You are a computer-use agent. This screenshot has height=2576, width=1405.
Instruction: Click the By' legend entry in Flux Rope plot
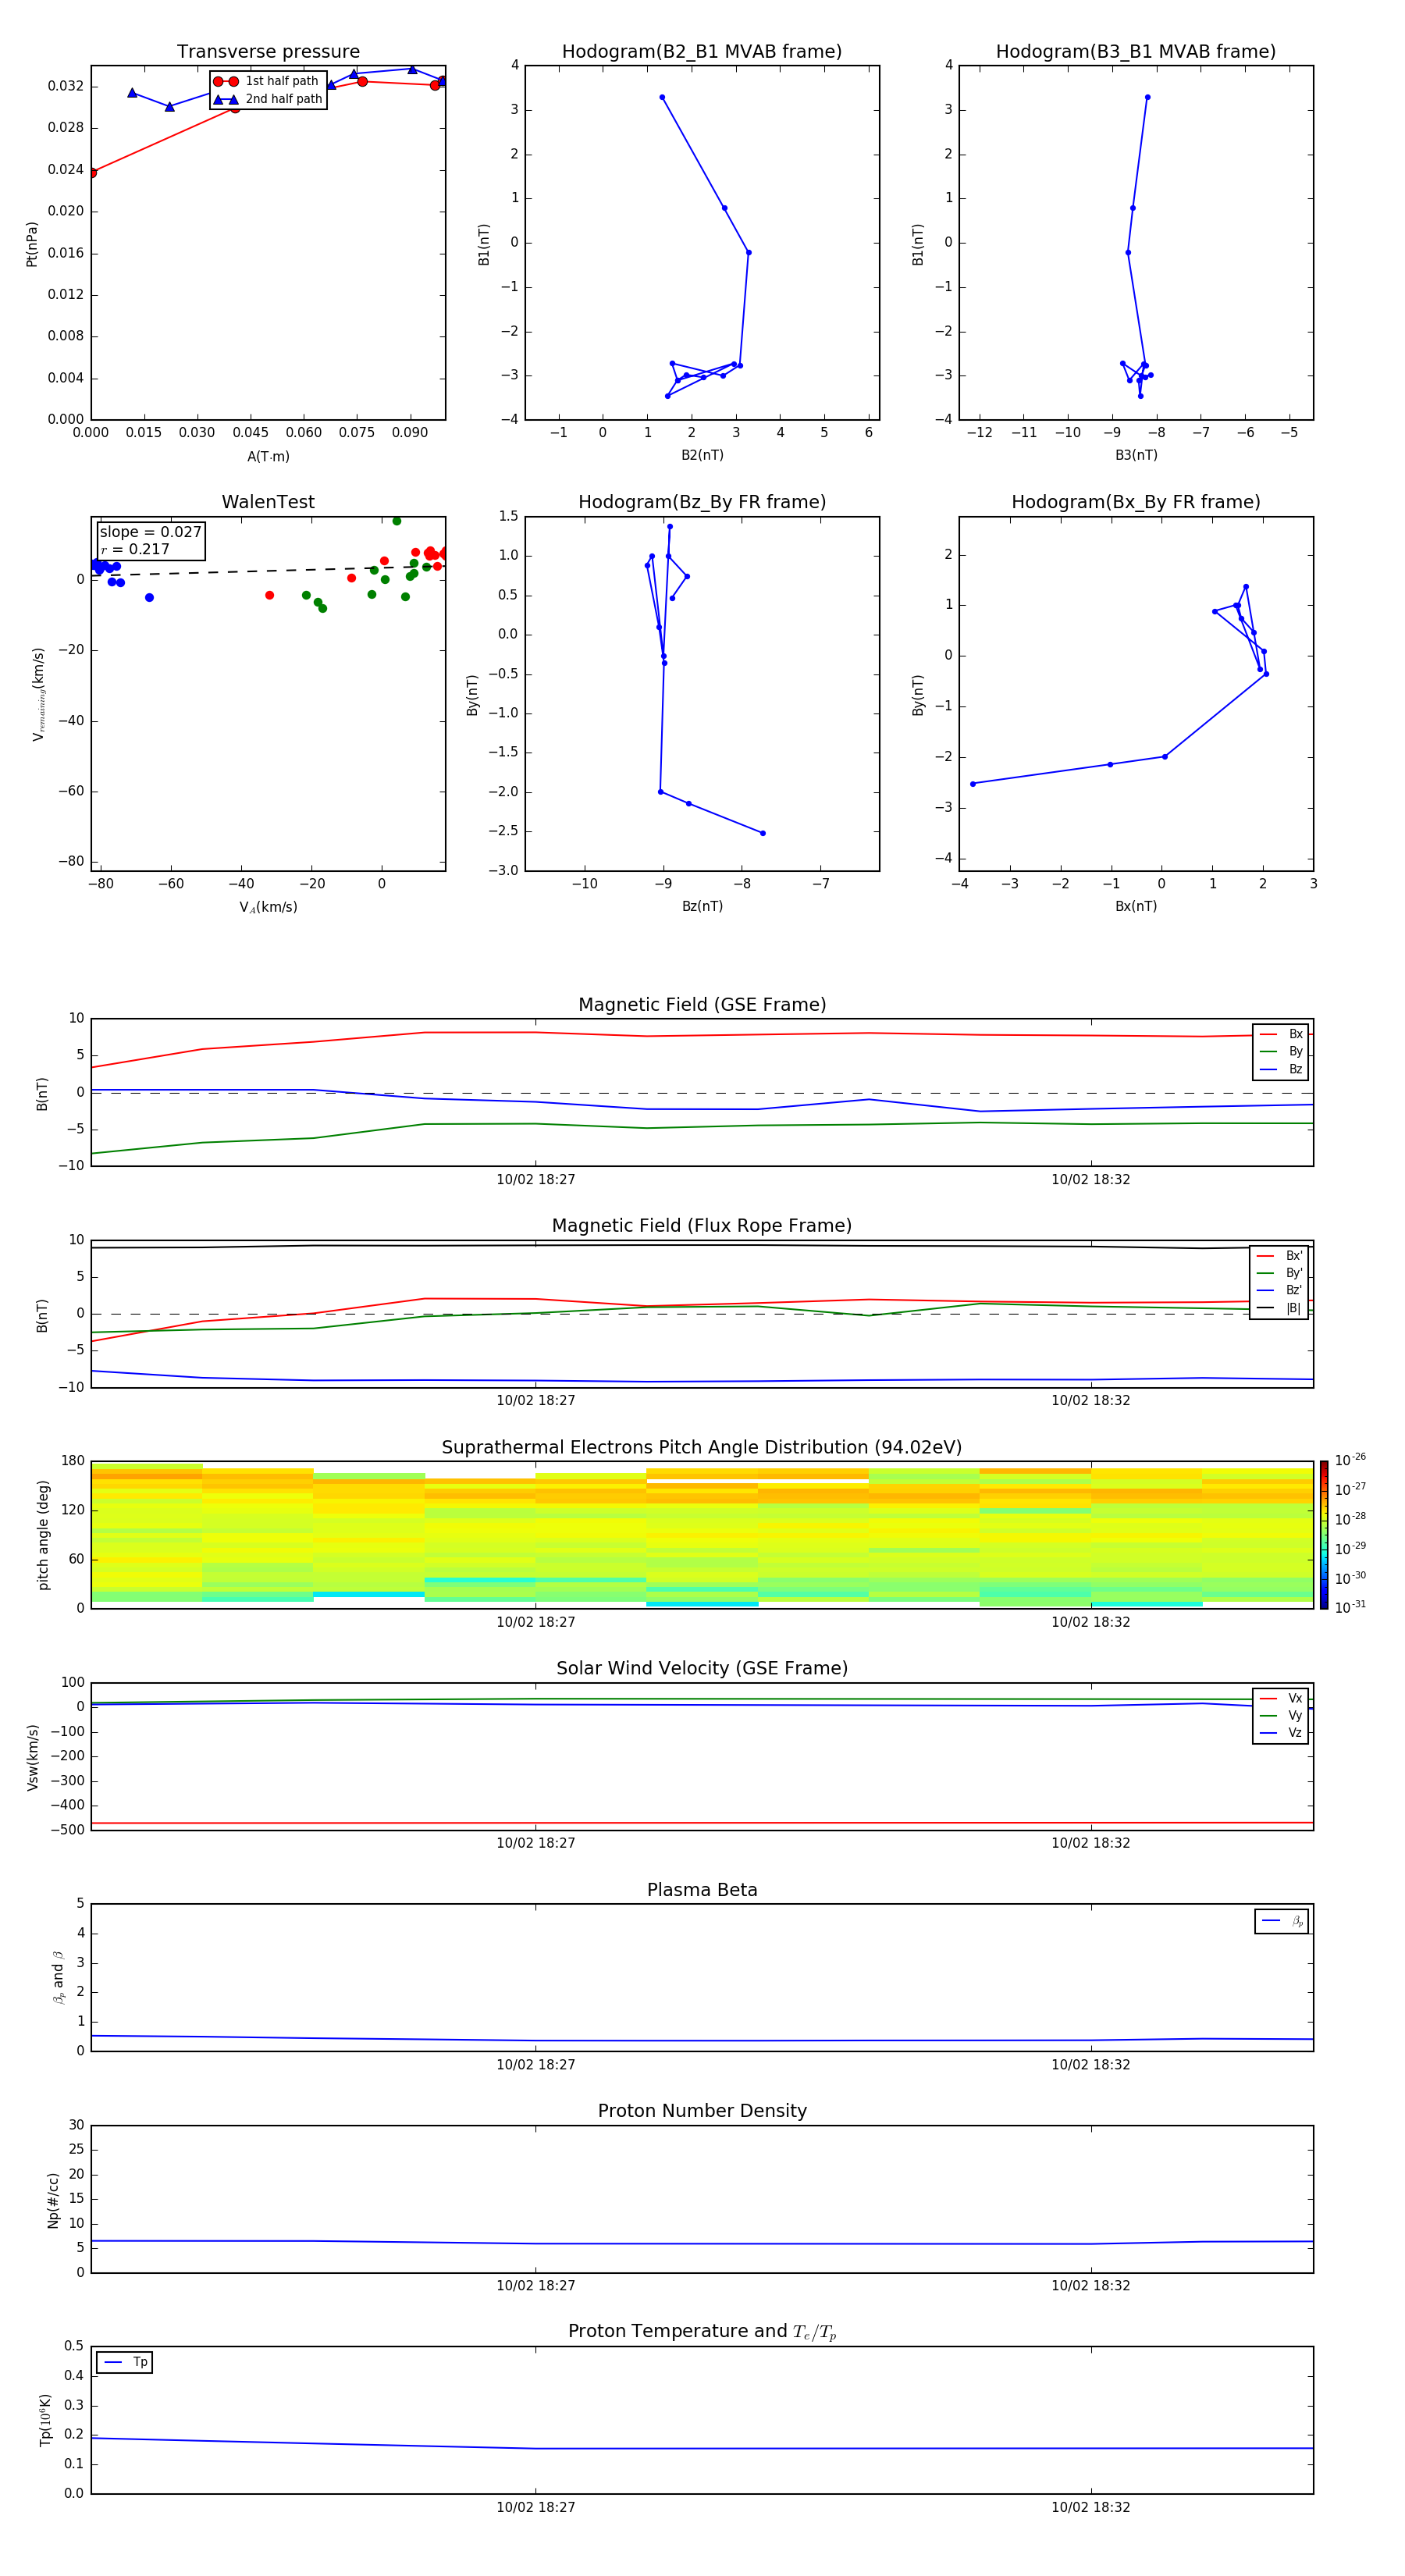(x=1279, y=1273)
